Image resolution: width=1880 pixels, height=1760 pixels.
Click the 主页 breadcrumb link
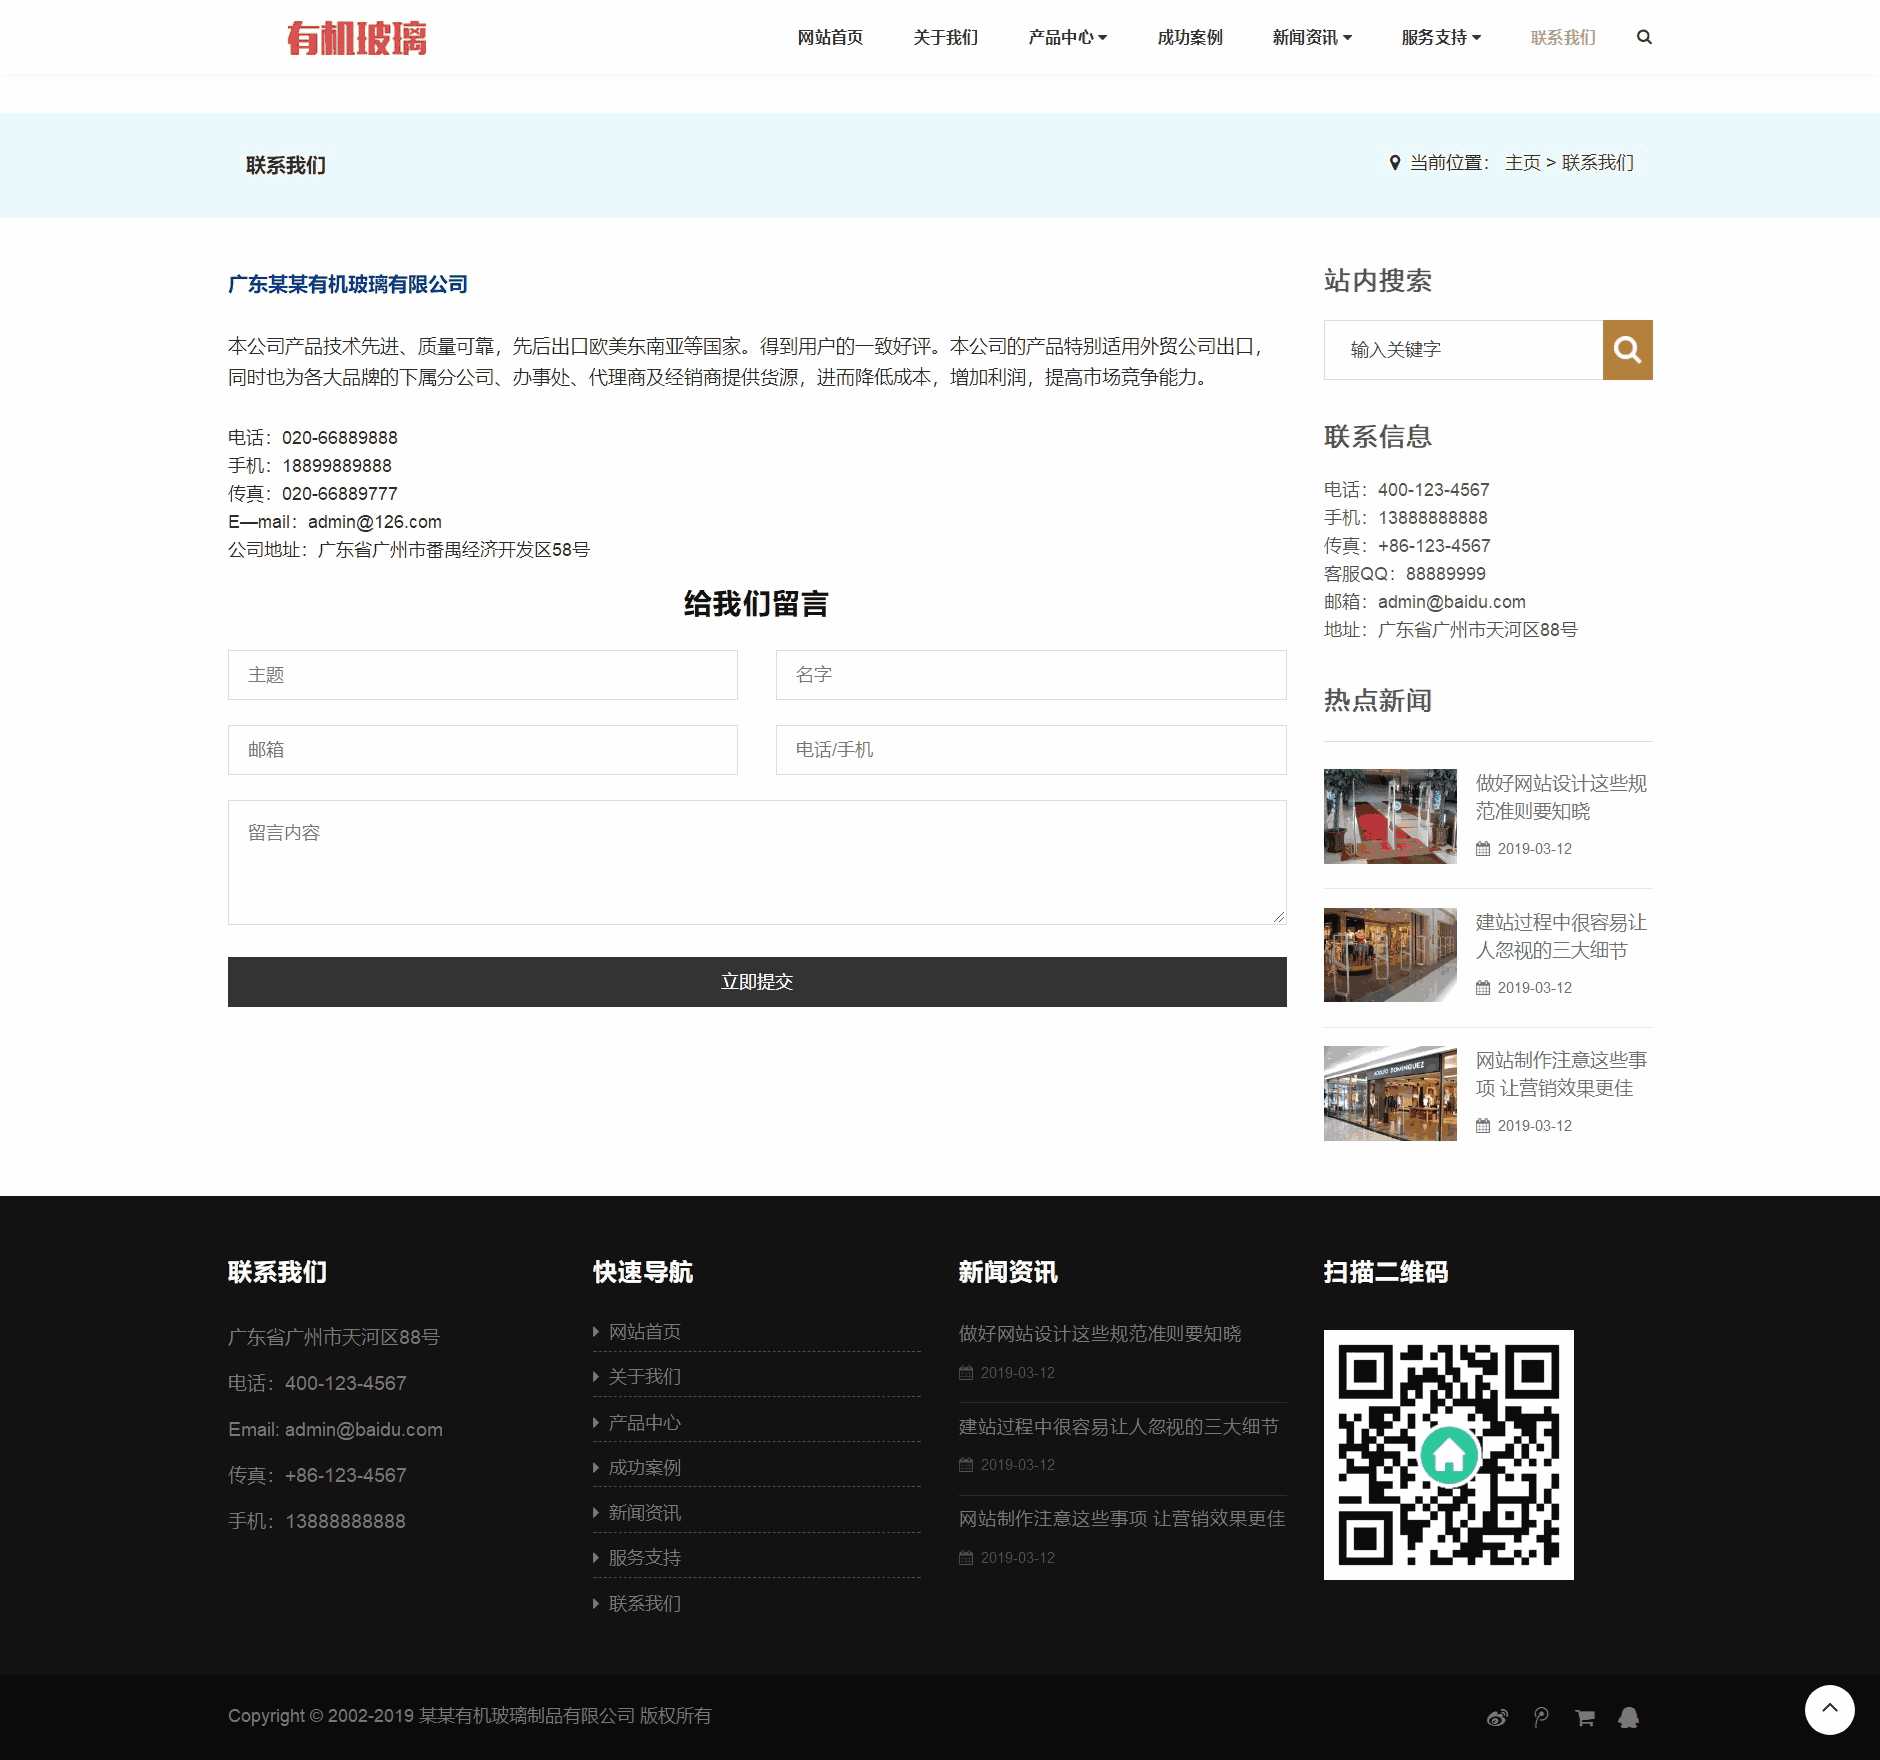(1521, 163)
